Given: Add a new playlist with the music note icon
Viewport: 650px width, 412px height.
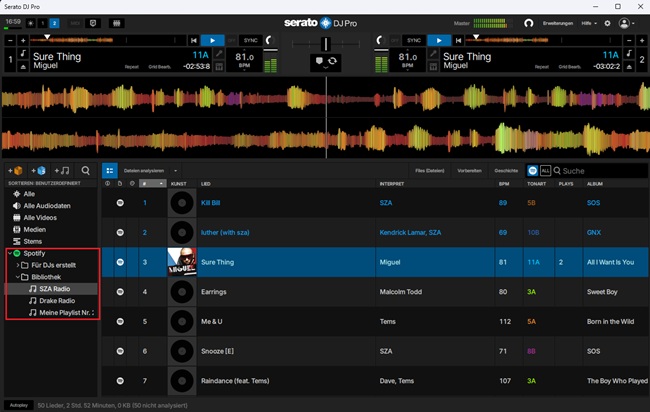Looking at the screenshot, I should point(62,170).
